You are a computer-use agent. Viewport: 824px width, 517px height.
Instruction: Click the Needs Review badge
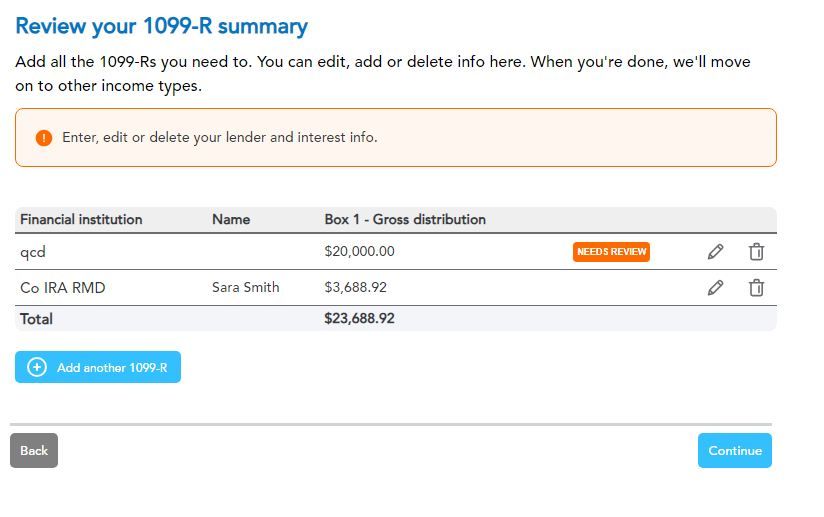[x=611, y=252]
